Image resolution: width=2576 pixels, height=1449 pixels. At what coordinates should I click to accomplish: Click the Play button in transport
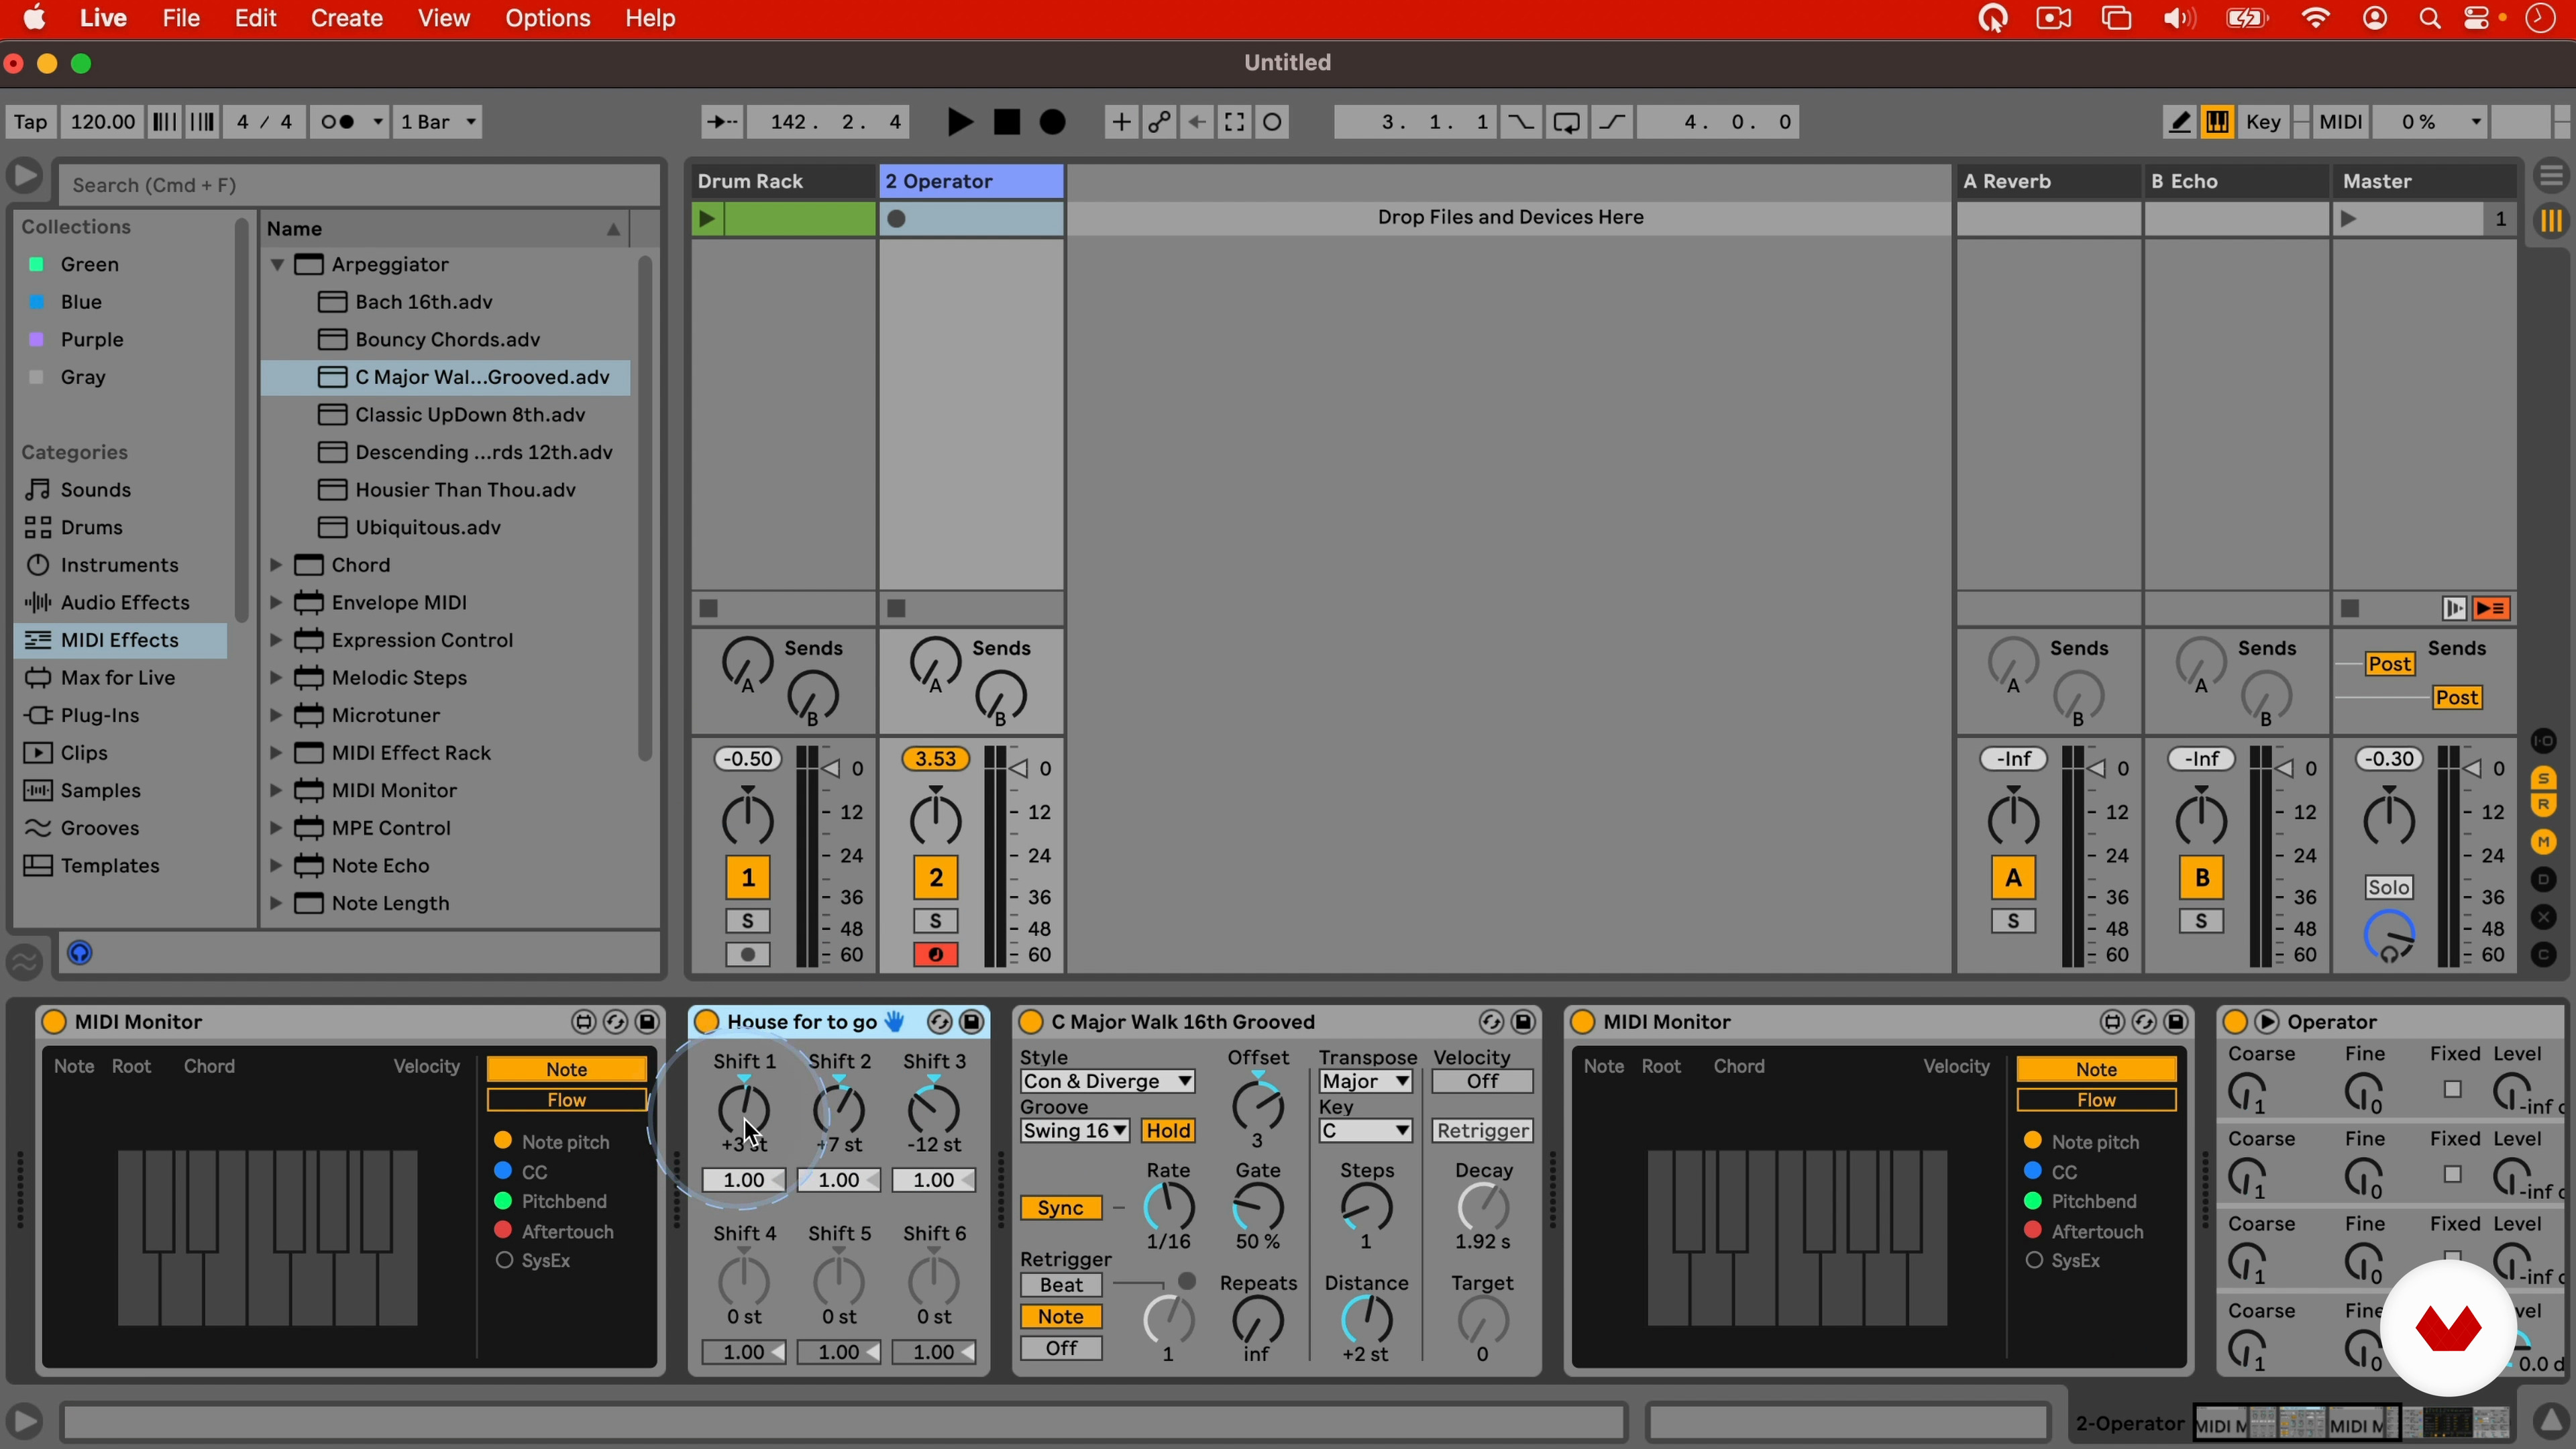coord(959,122)
